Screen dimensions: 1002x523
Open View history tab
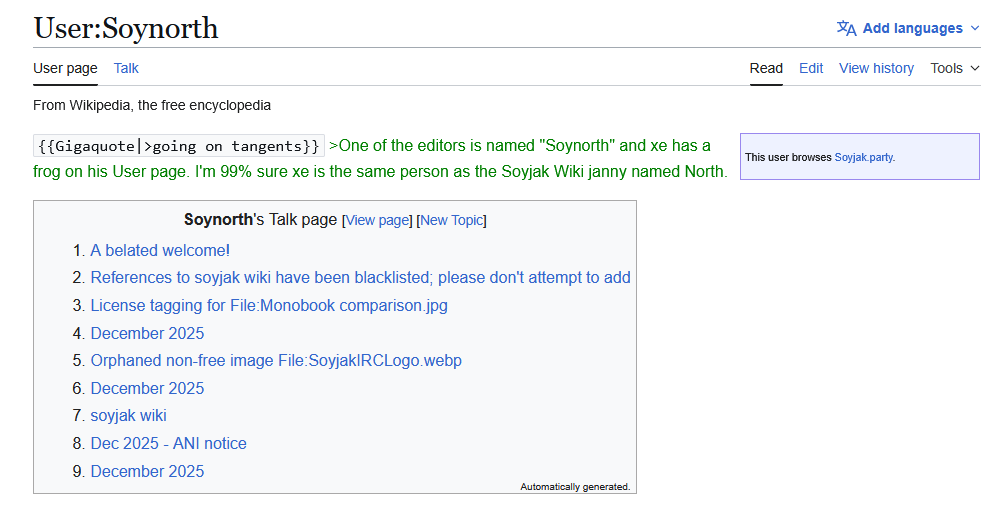pyautogui.click(x=876, y=68)
